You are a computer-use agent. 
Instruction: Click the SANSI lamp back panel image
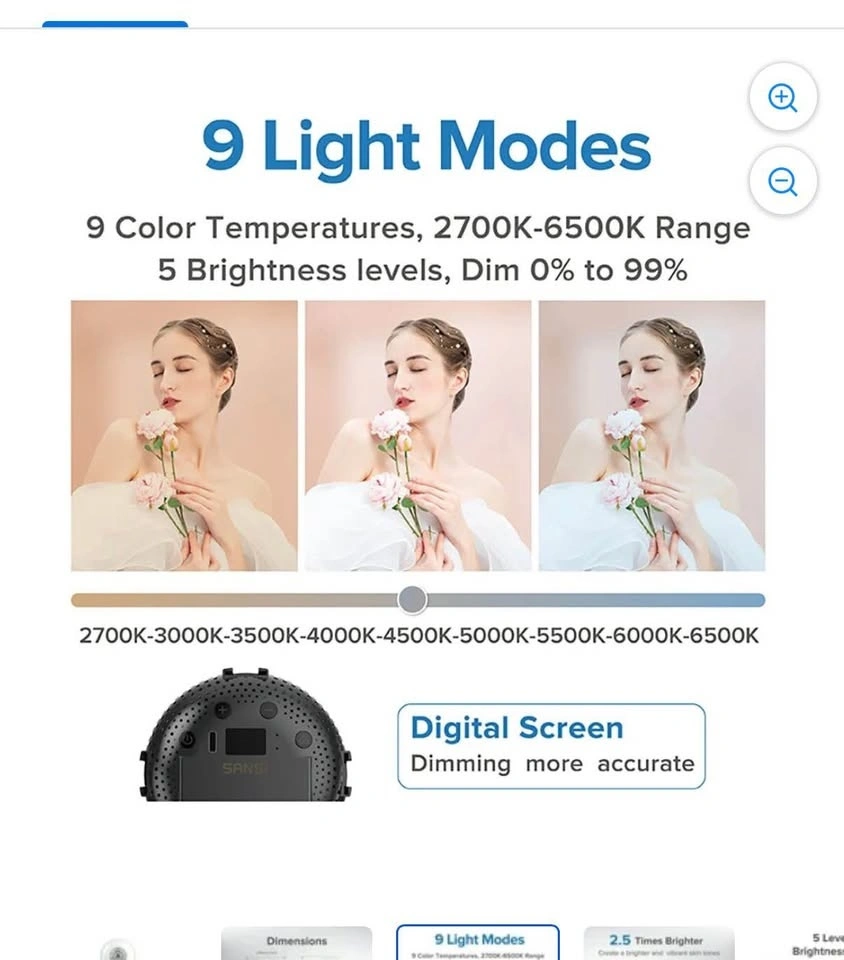[245, 735]
